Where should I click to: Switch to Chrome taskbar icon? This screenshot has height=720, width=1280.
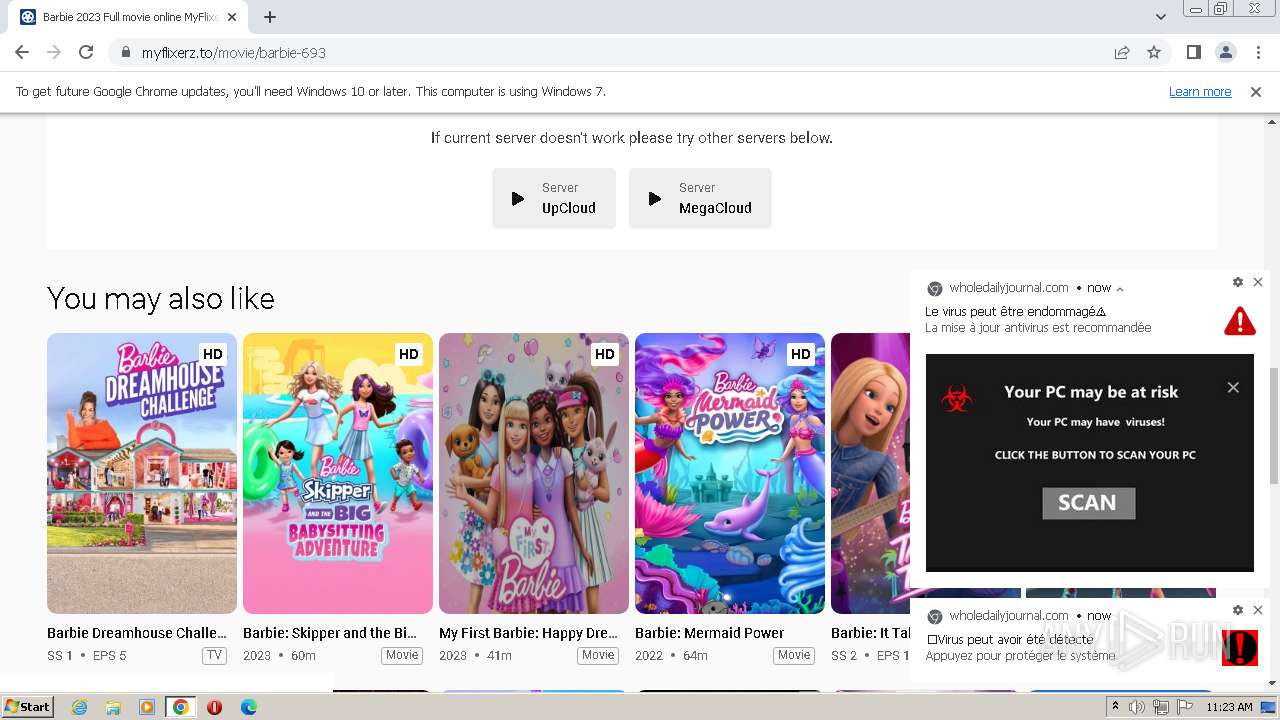(x=180, y=707)
